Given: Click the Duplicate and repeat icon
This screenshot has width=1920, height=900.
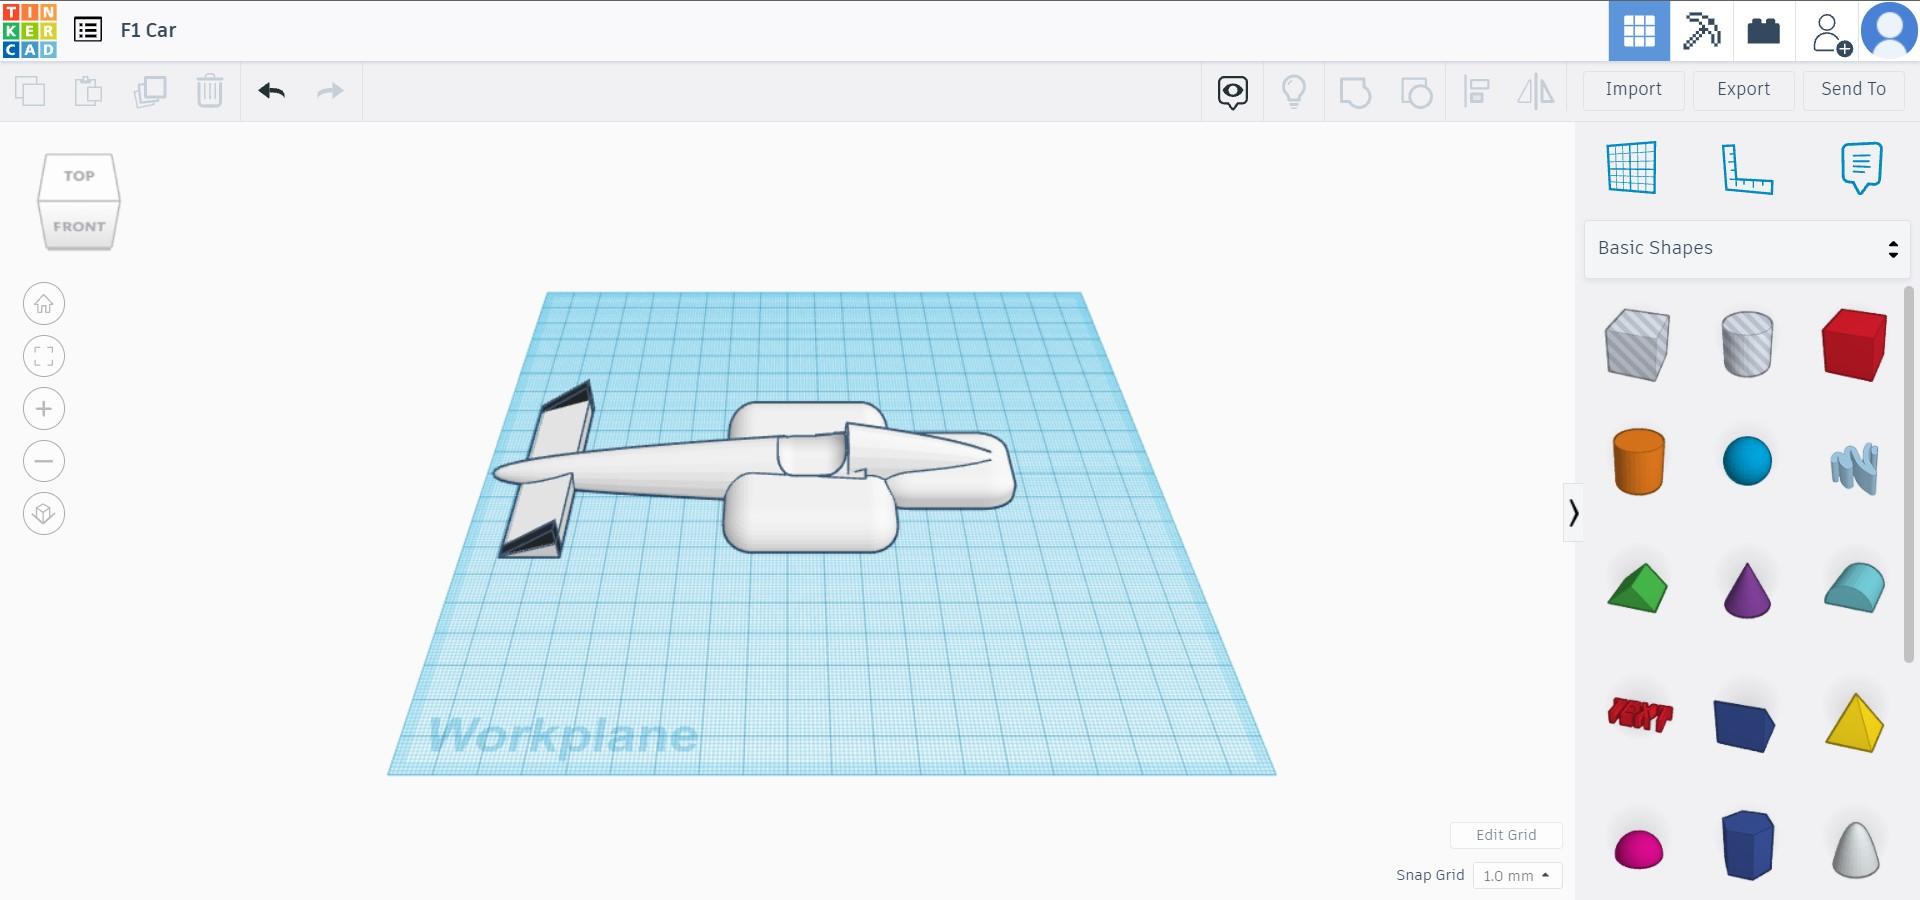Looking at the screenshot, I should [150, 91].
